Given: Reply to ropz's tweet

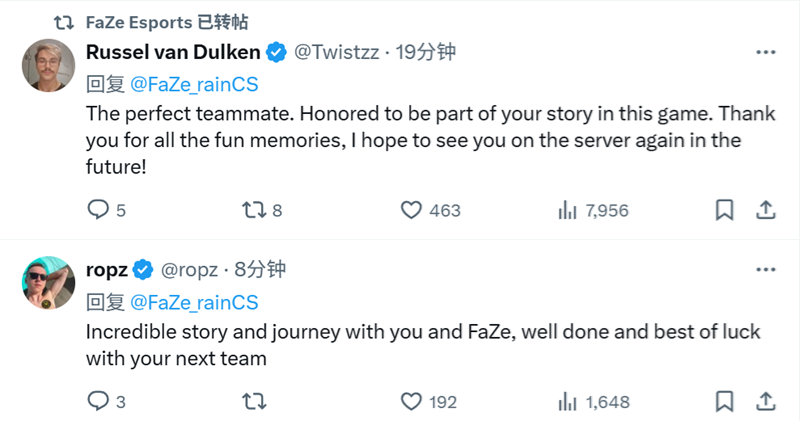Looking at the screenshot, I should 98,402.
